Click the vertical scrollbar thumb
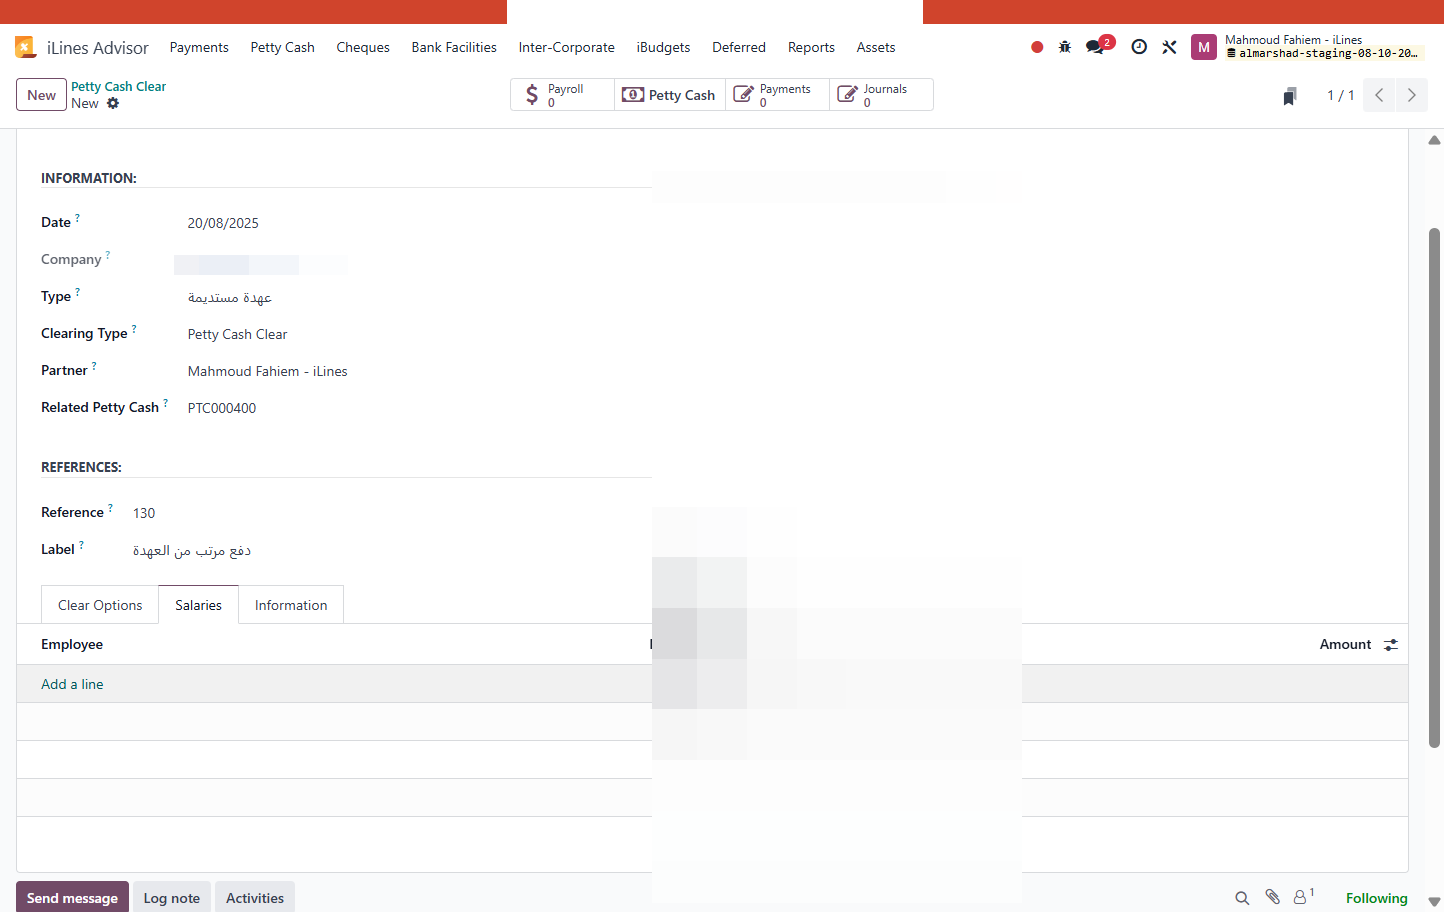1444x912 pixels. (1434, 488)
